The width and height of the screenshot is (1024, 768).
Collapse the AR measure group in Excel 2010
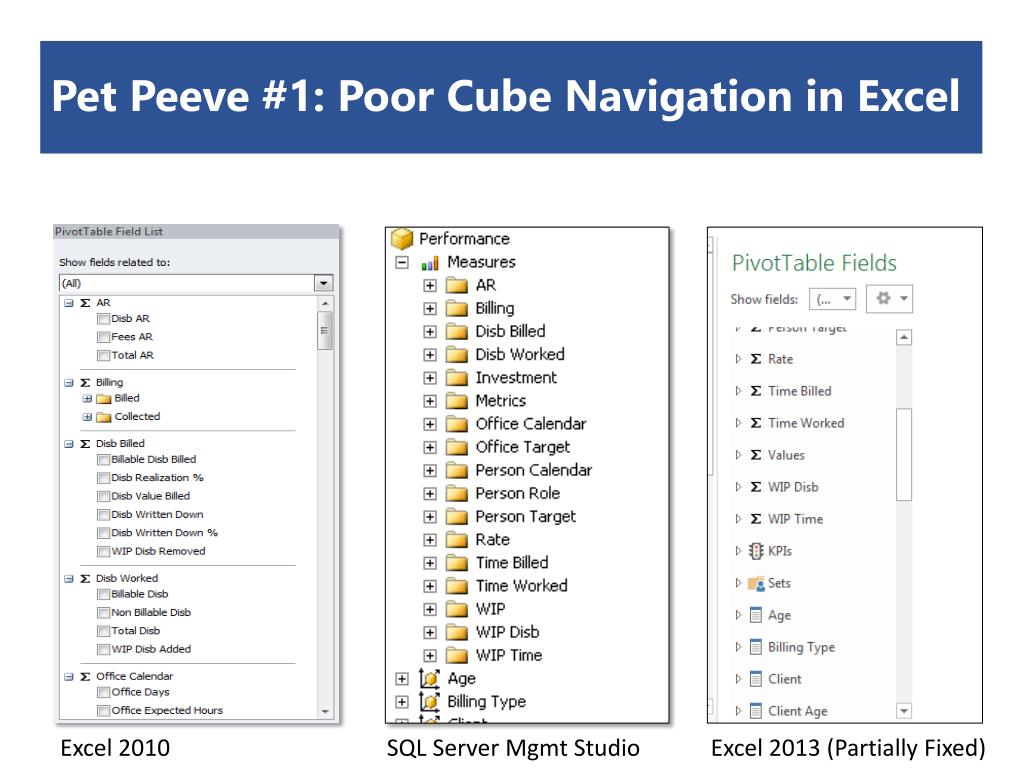coord(69,303)
